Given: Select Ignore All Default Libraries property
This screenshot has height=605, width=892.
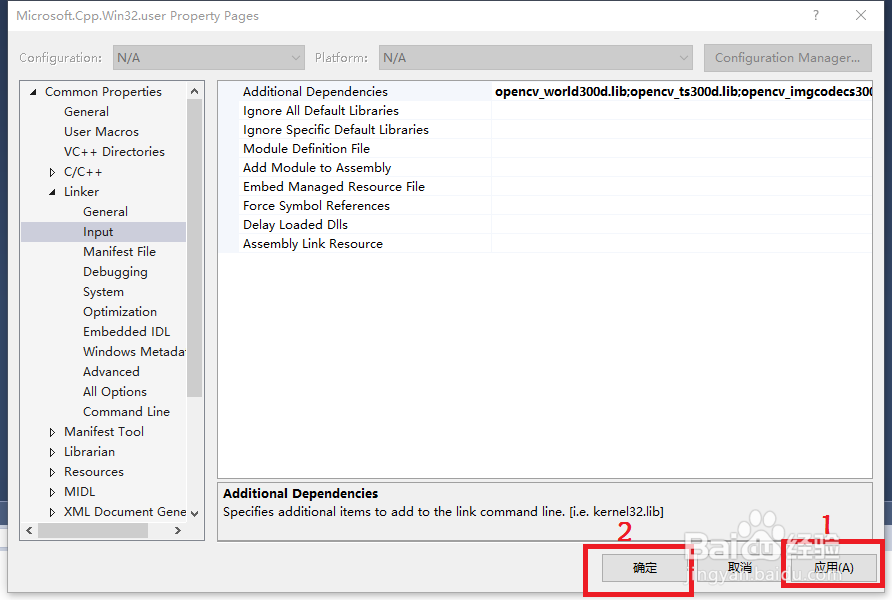Looking at the screenshot, I should pos(321,110).
